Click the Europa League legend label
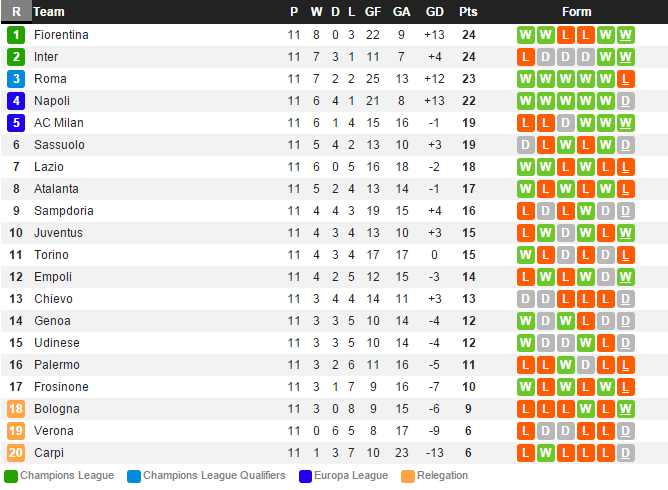Image resolution: width=668 pixels, height=490 pixels. point(351,476)
